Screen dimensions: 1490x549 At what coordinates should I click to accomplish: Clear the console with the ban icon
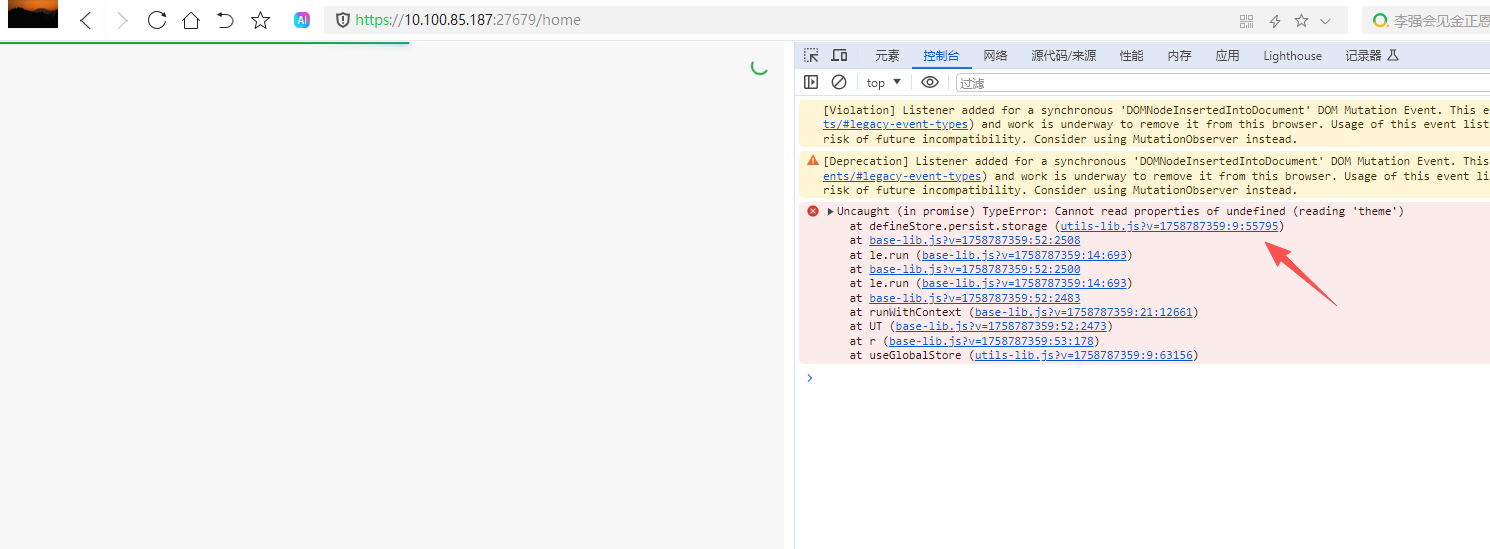click(x=839, y=82)
